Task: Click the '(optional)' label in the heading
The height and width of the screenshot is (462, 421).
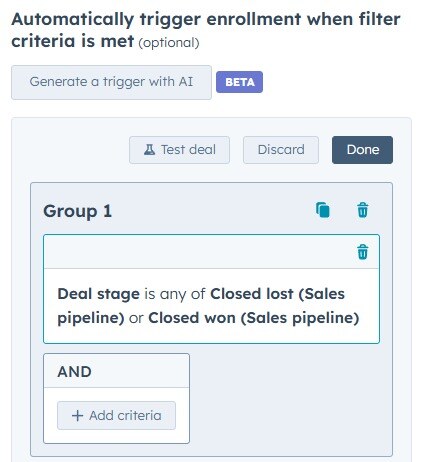Action: (169, 43)
